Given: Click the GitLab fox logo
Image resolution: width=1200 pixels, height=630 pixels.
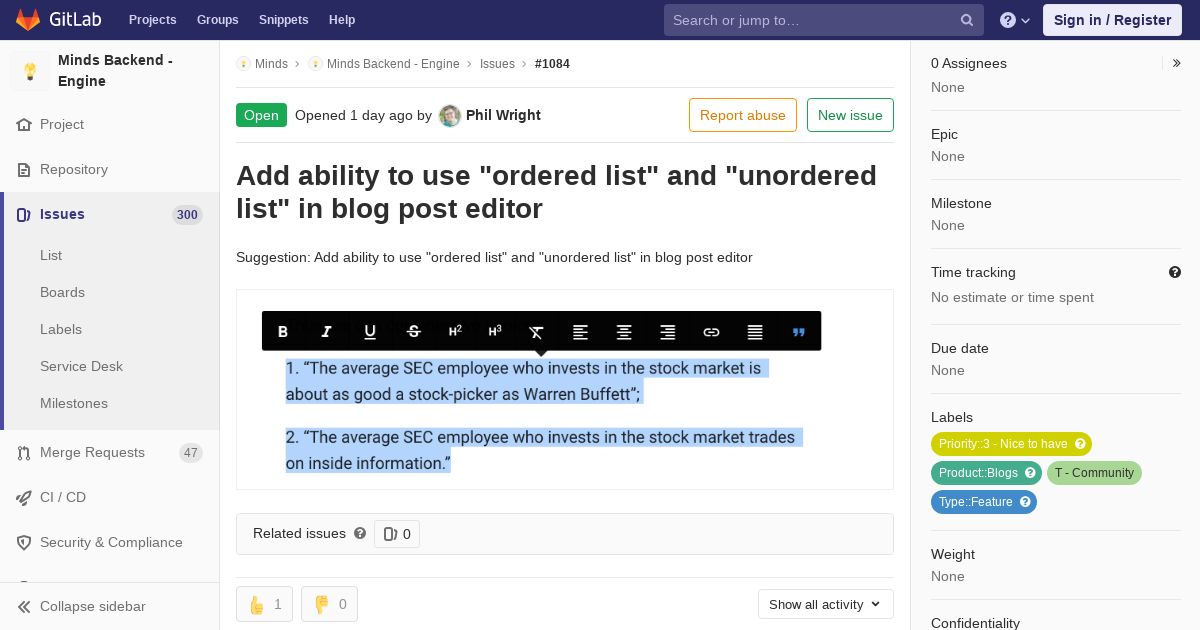Looking at the screenshot, I should 28,20.
